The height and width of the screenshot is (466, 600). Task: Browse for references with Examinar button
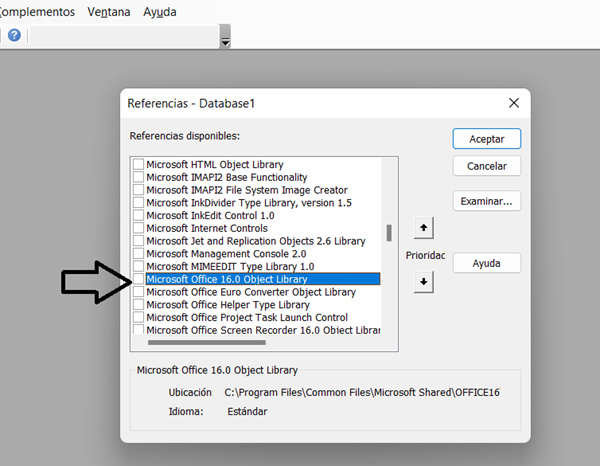point(486,201)
